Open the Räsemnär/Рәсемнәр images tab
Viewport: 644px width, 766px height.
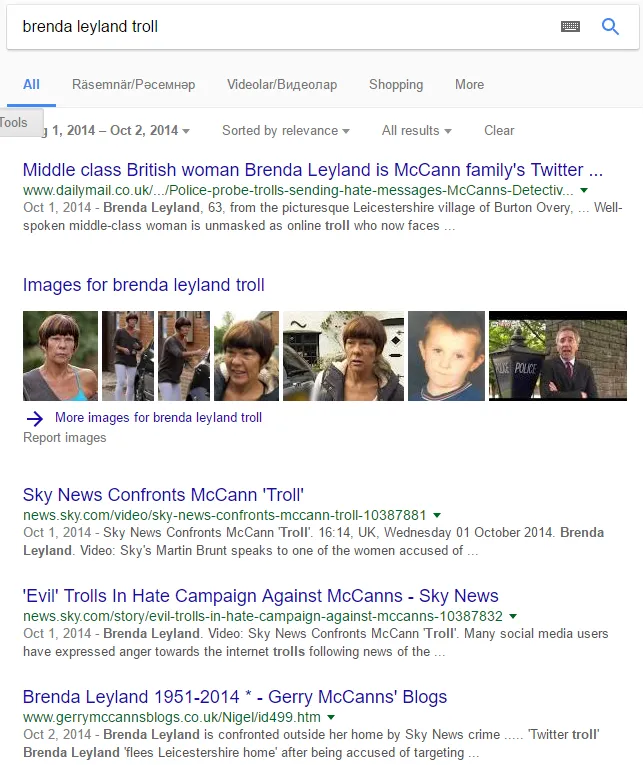pyautogui.click(x=133, y=85)
